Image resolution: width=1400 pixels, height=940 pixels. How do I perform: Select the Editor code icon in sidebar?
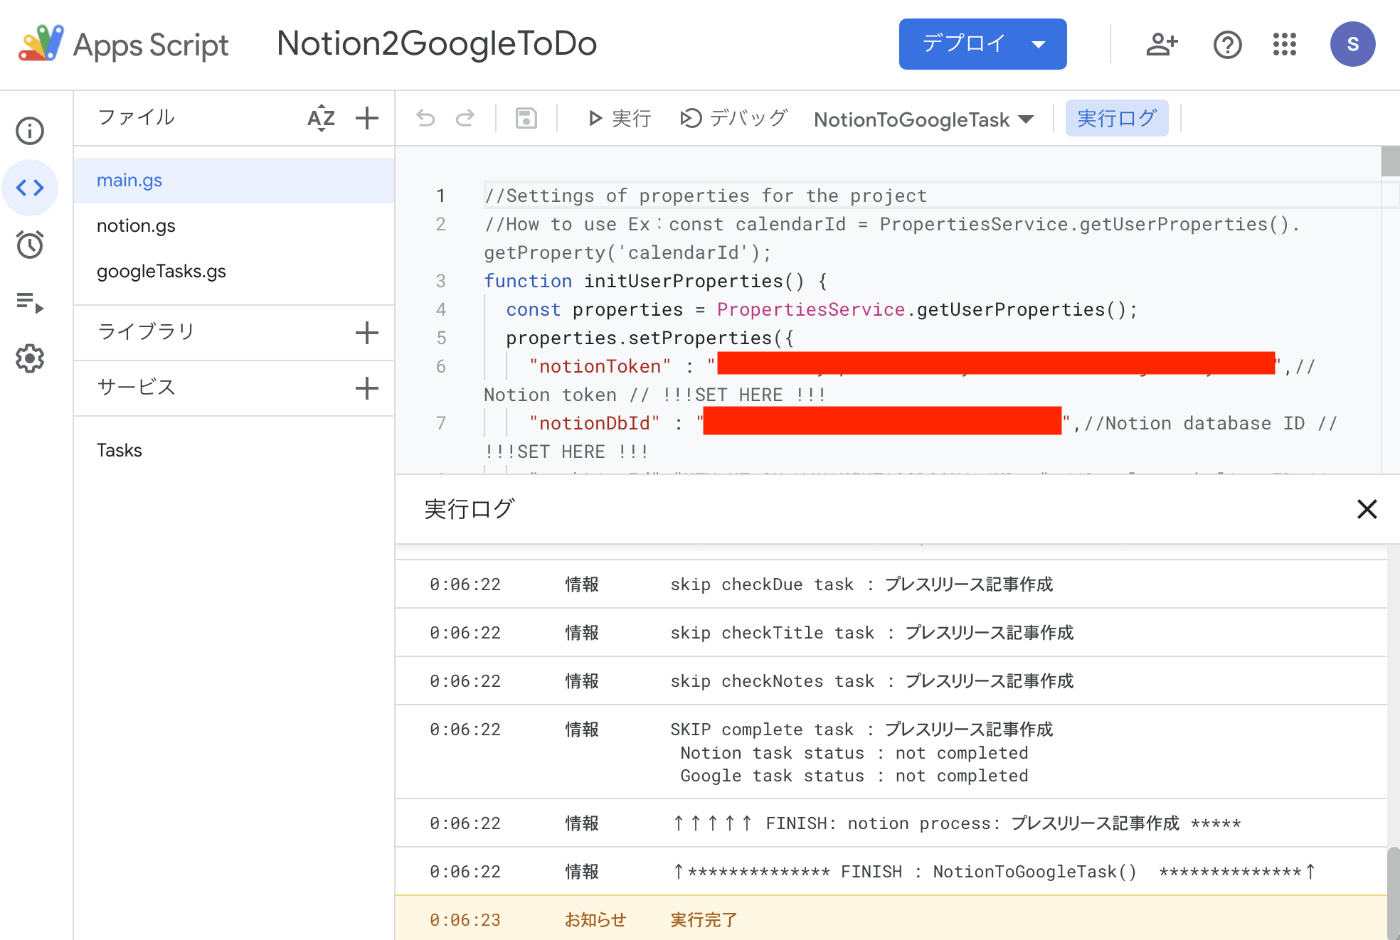(30, 187)
